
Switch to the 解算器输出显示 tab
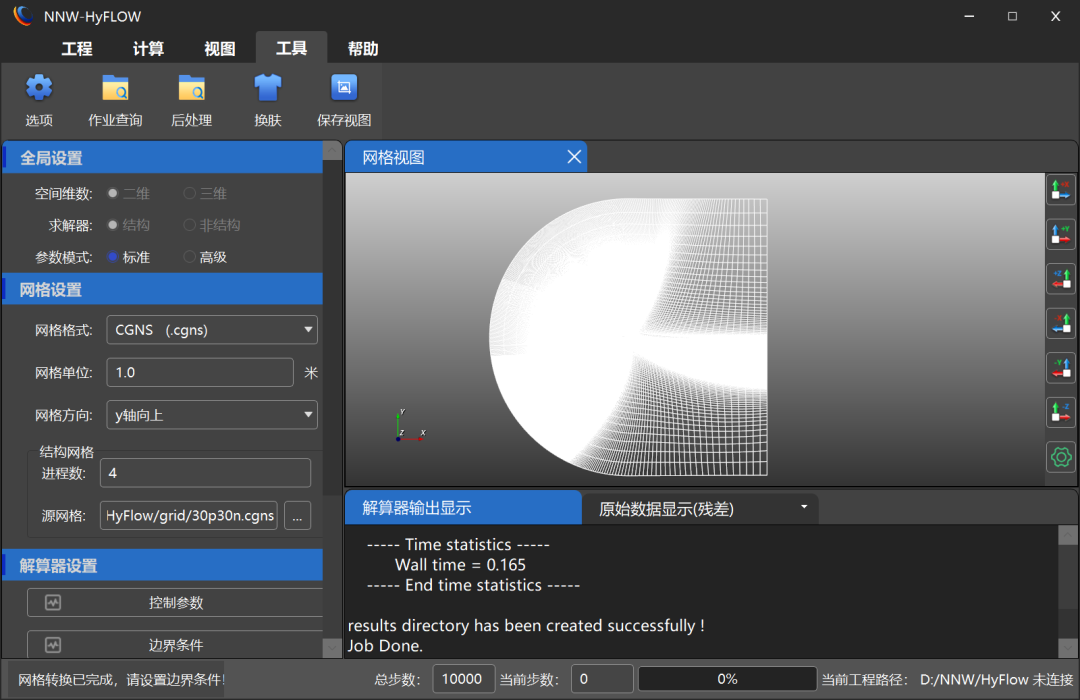(462, 508)
